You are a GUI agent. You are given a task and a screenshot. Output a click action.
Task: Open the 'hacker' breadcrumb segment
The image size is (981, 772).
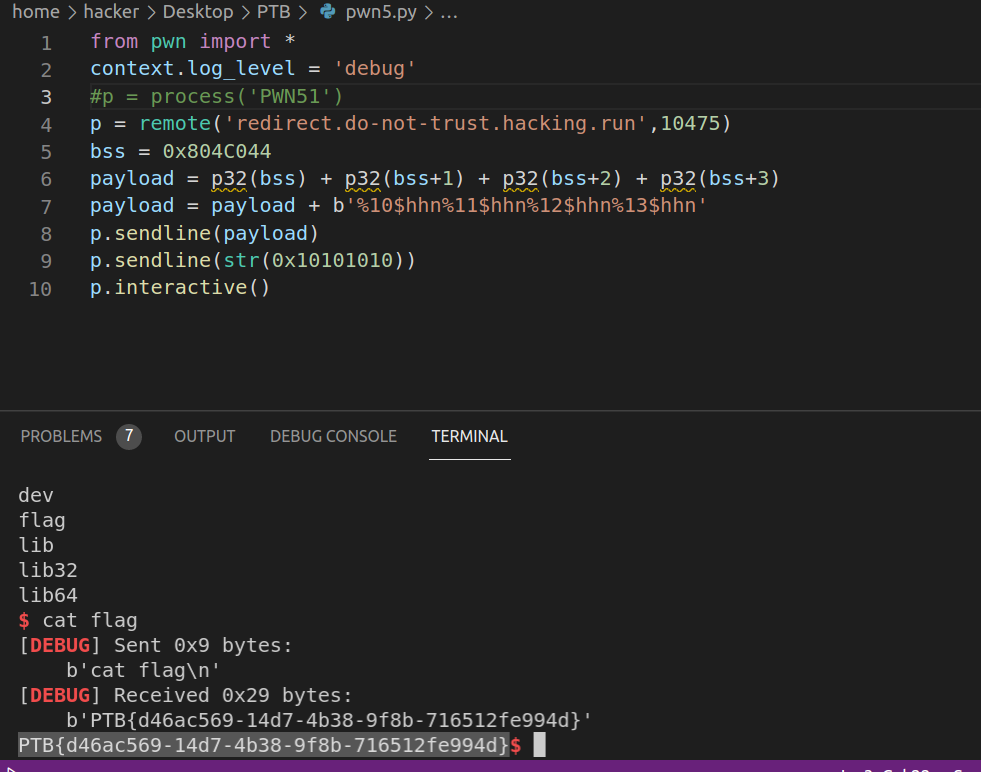pyautogui.click(x=111, y=12)
